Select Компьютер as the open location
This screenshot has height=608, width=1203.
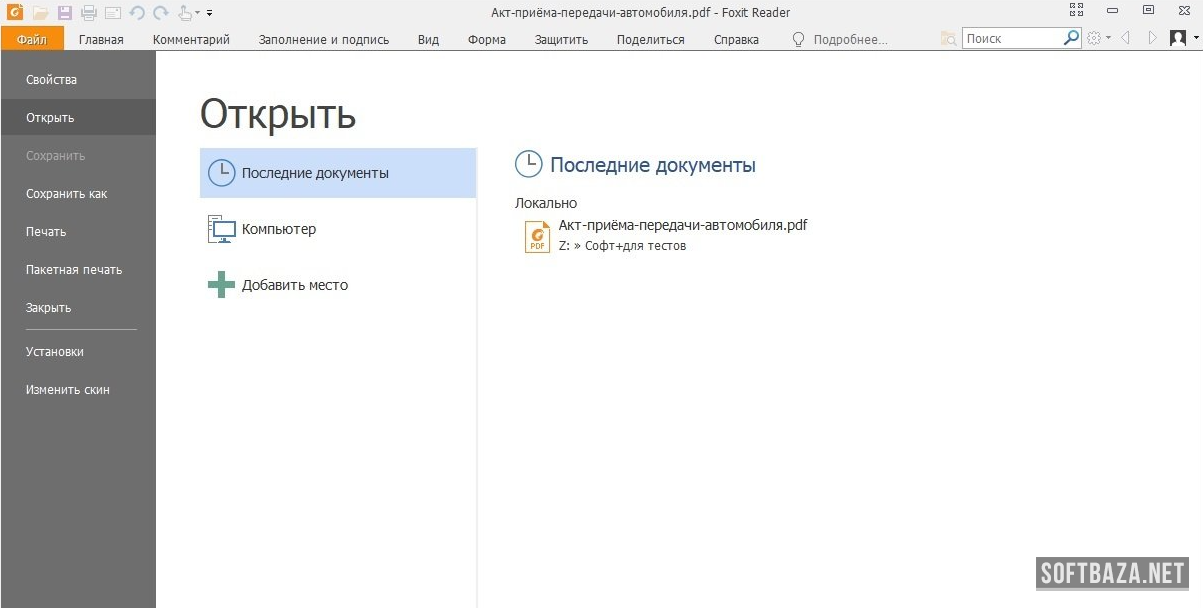tap(278, 229)
